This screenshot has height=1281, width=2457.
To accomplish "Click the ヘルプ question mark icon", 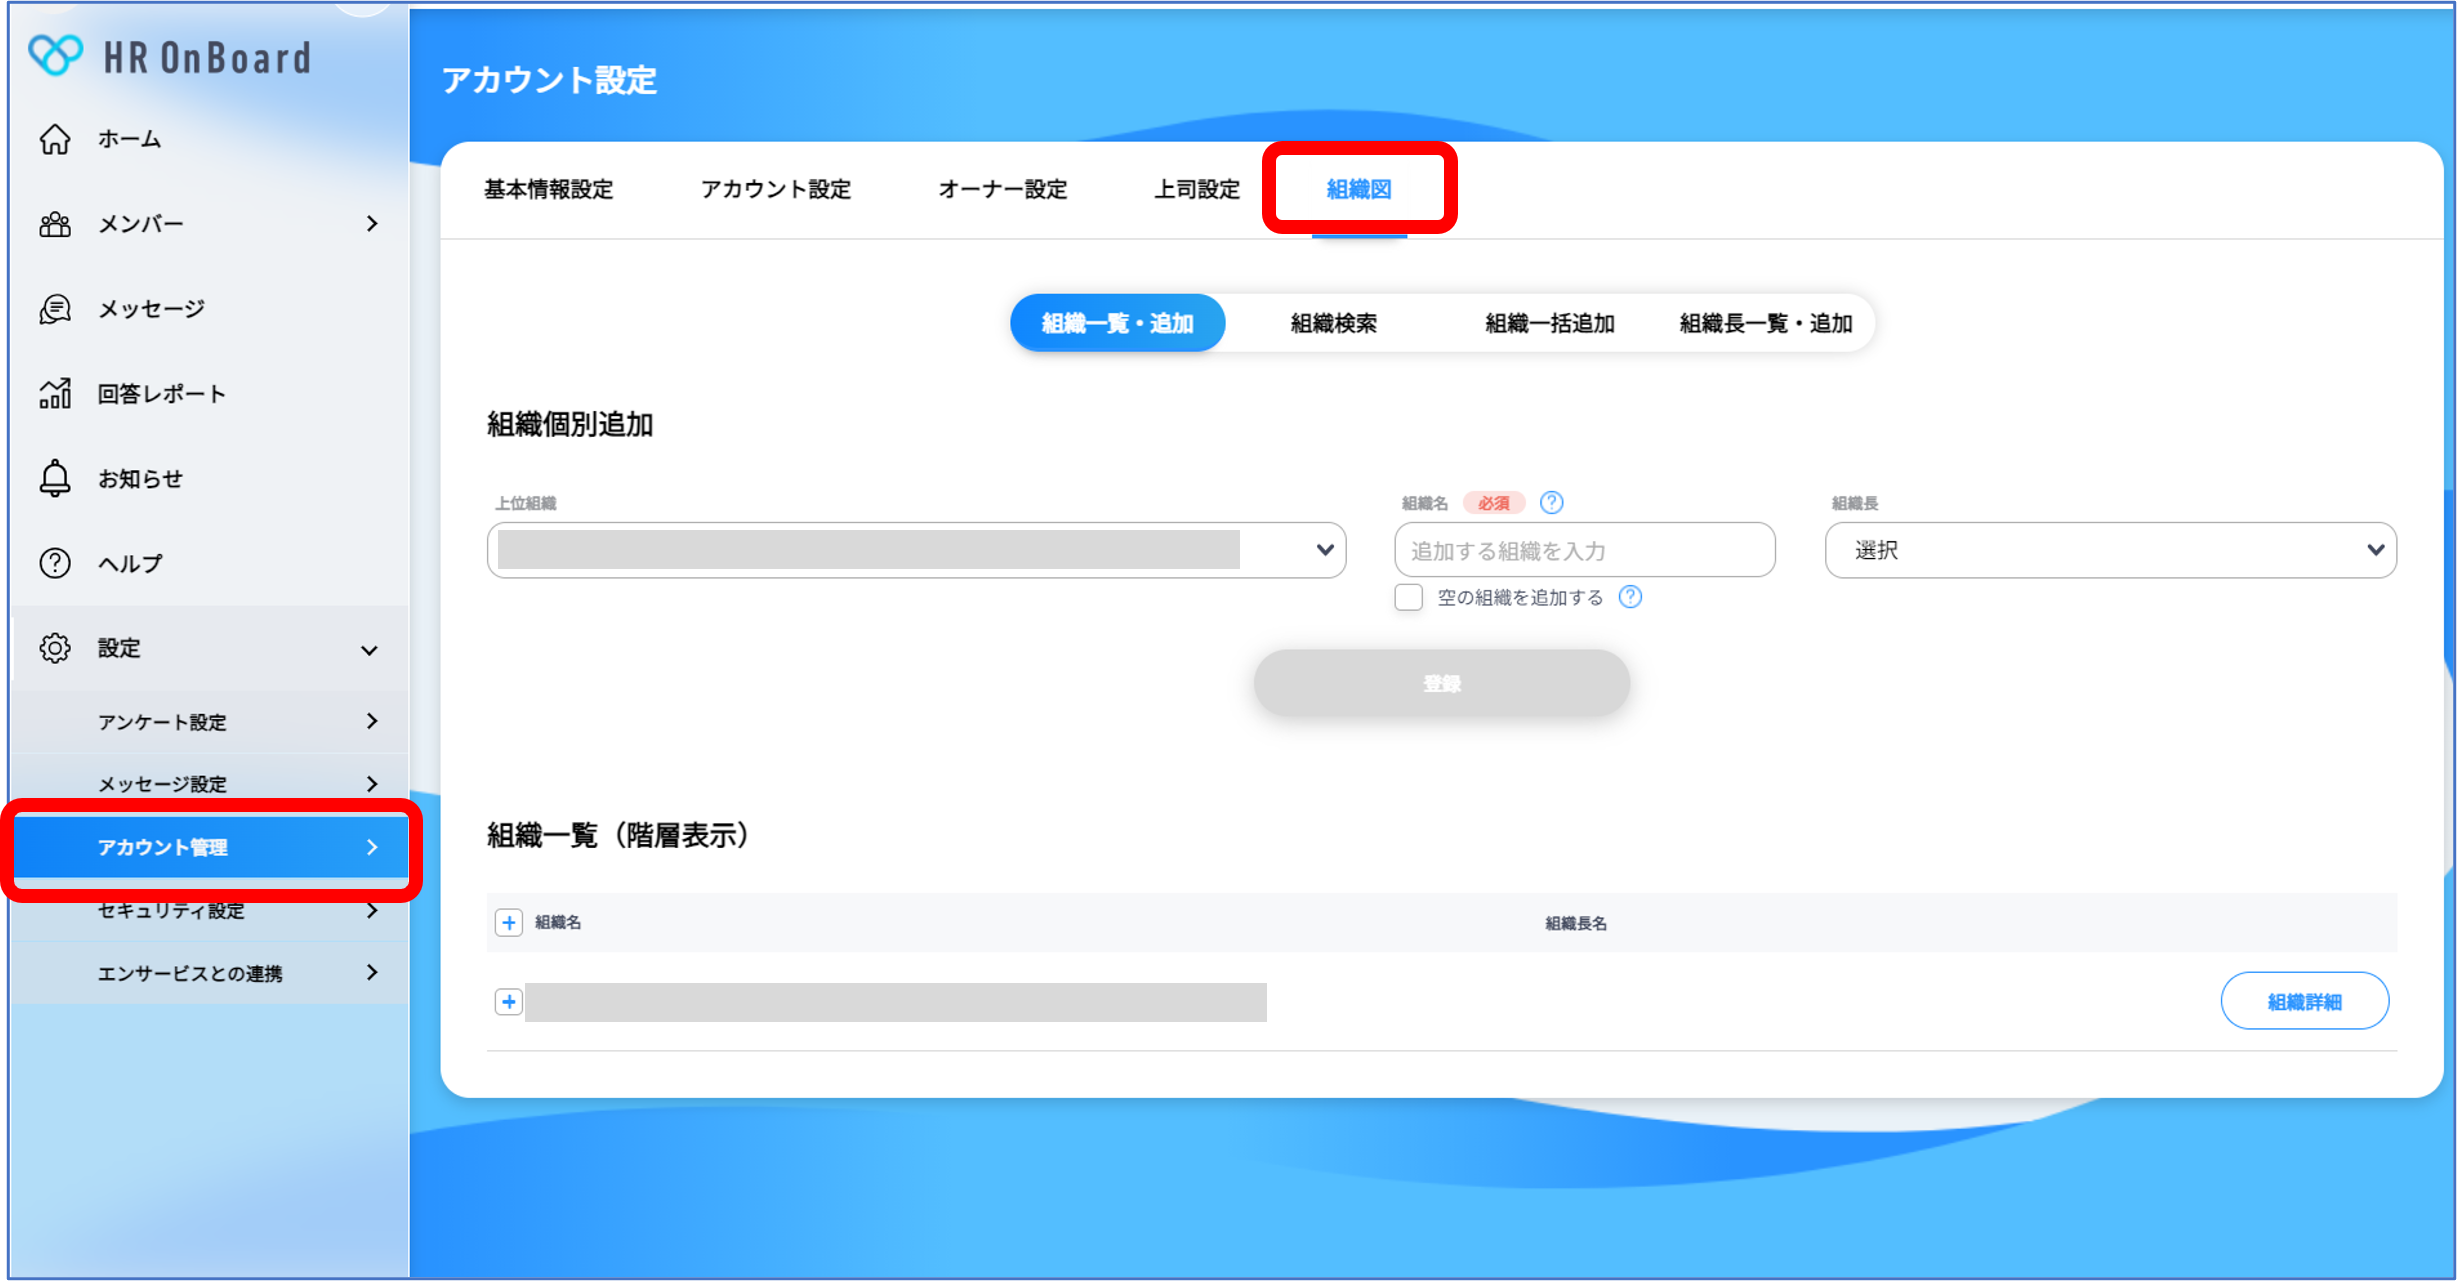I will (x=55, y=563).
